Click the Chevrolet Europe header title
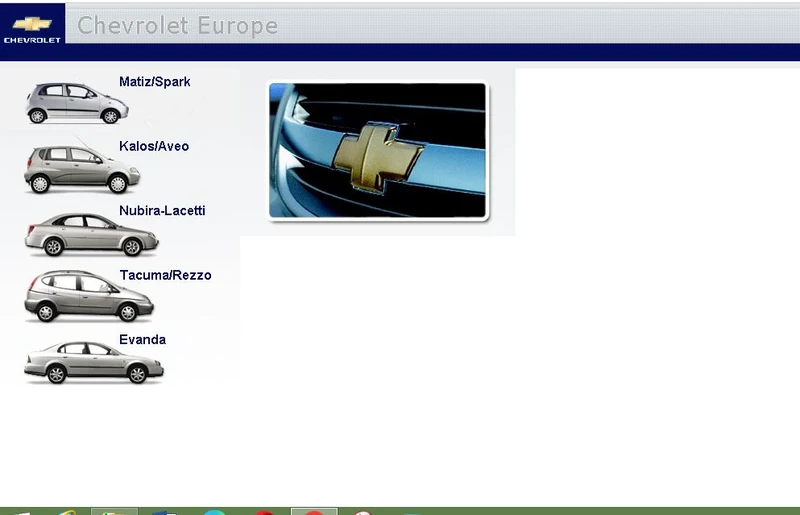 177,25
